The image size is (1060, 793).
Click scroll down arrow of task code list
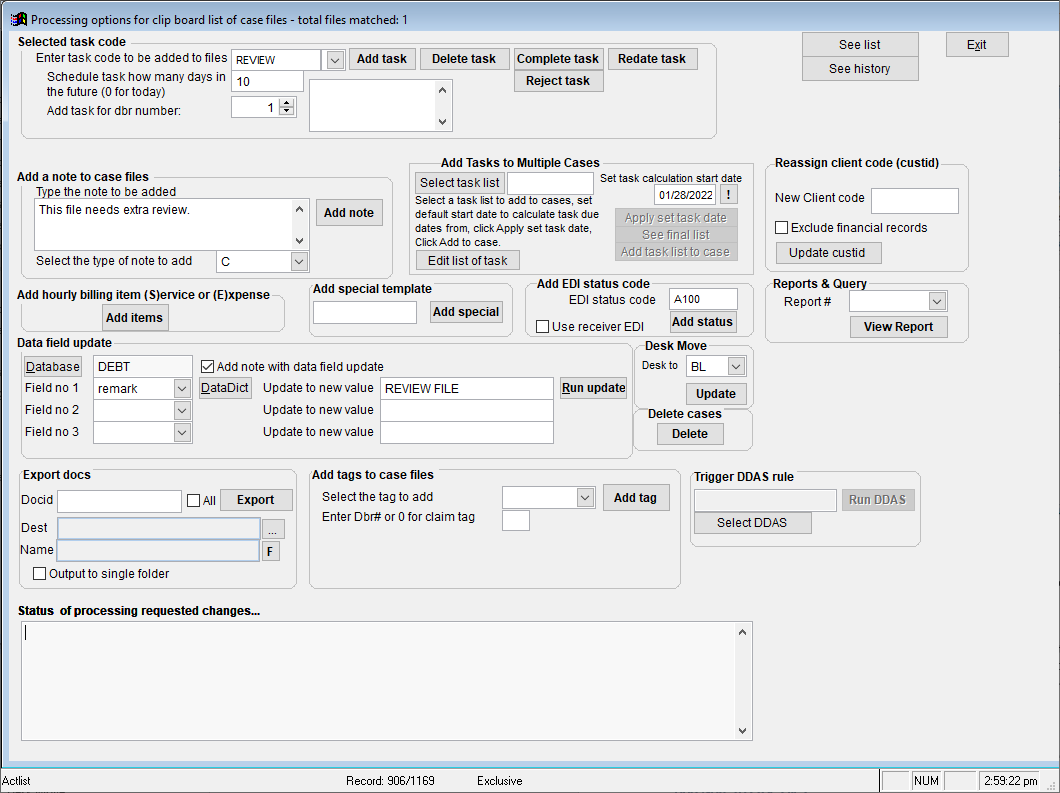click(x=442, y=122)
